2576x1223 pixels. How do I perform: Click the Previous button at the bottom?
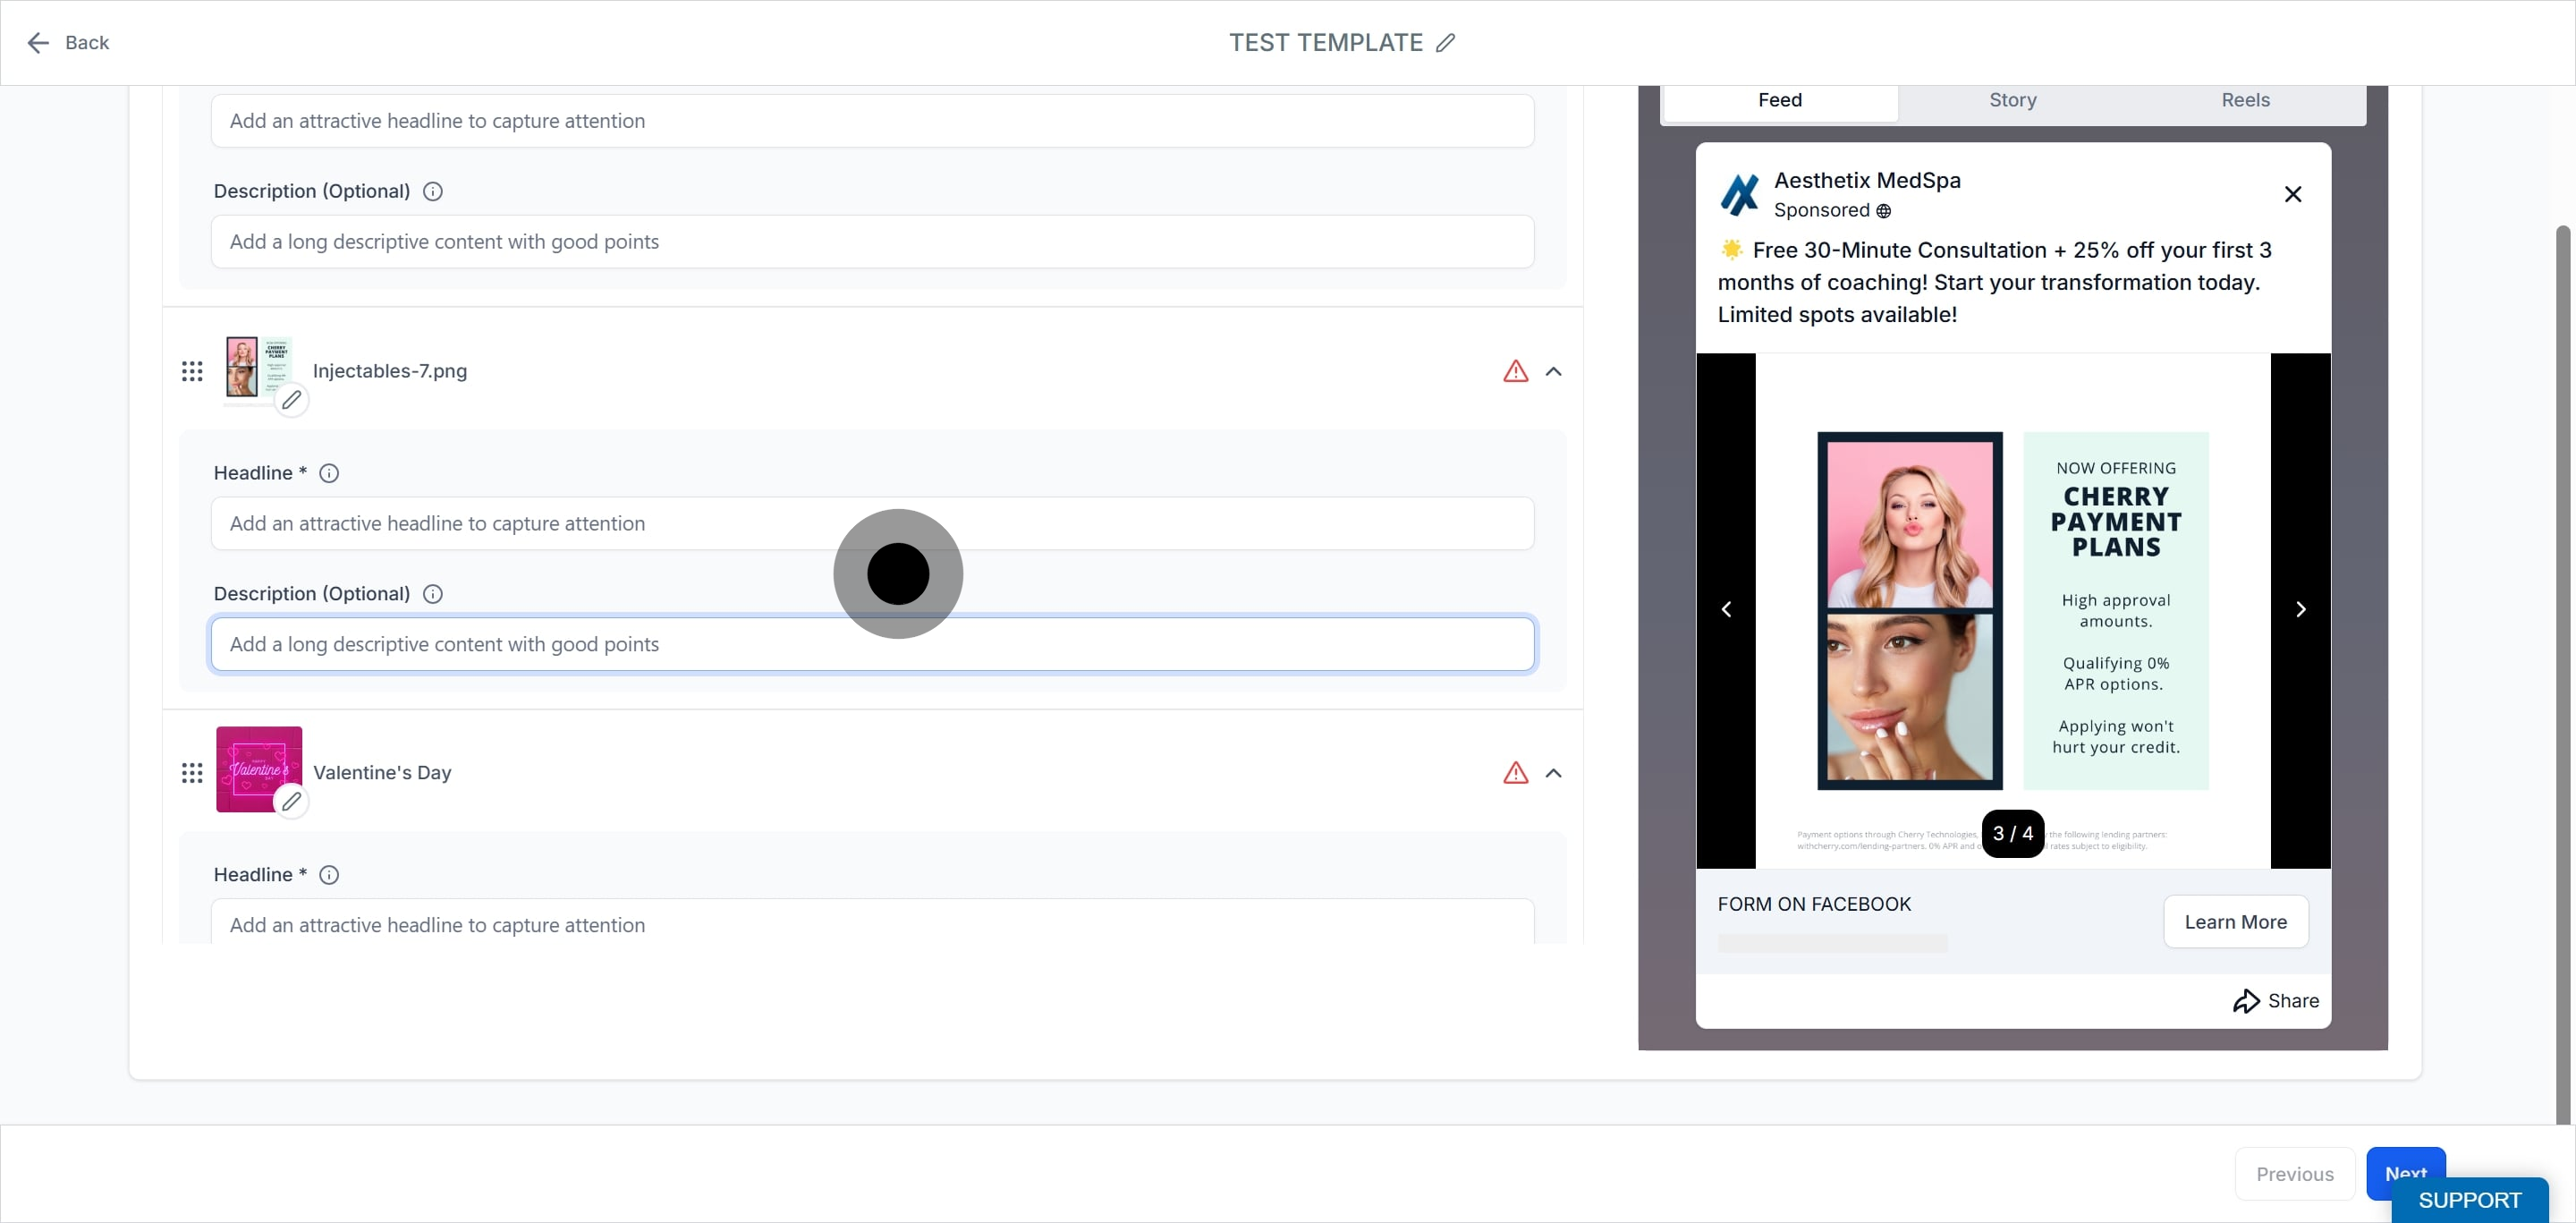[x=2295, y=1174]
